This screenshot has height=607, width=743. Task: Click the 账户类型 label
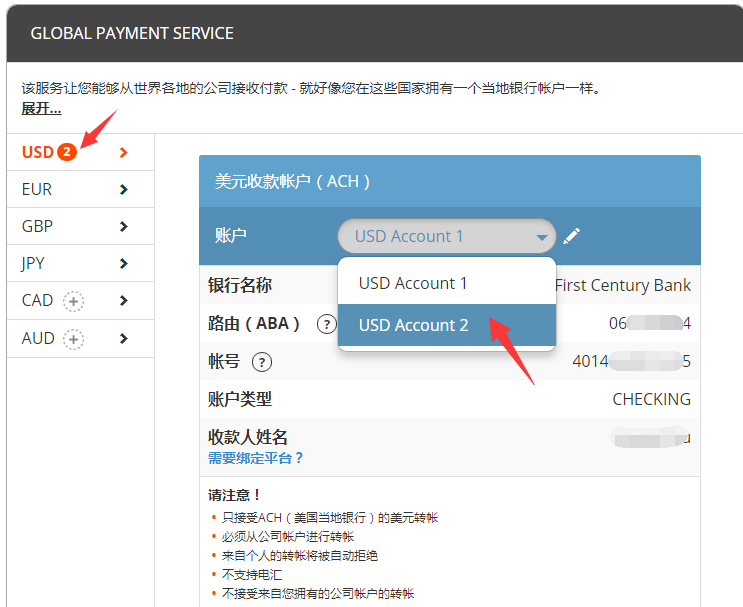pyautogui.click(x=240, y=399)
